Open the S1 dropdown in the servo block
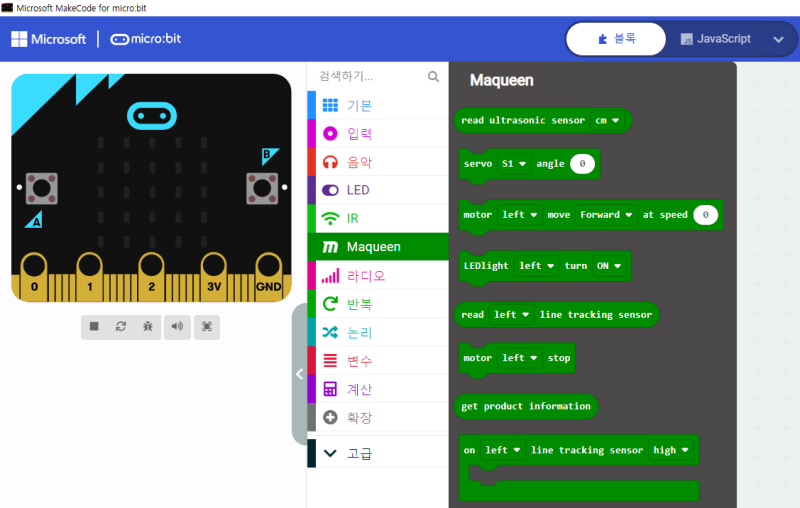Viewport: 800px width, 508px height. pyautogui.click(x=514, y=164)
